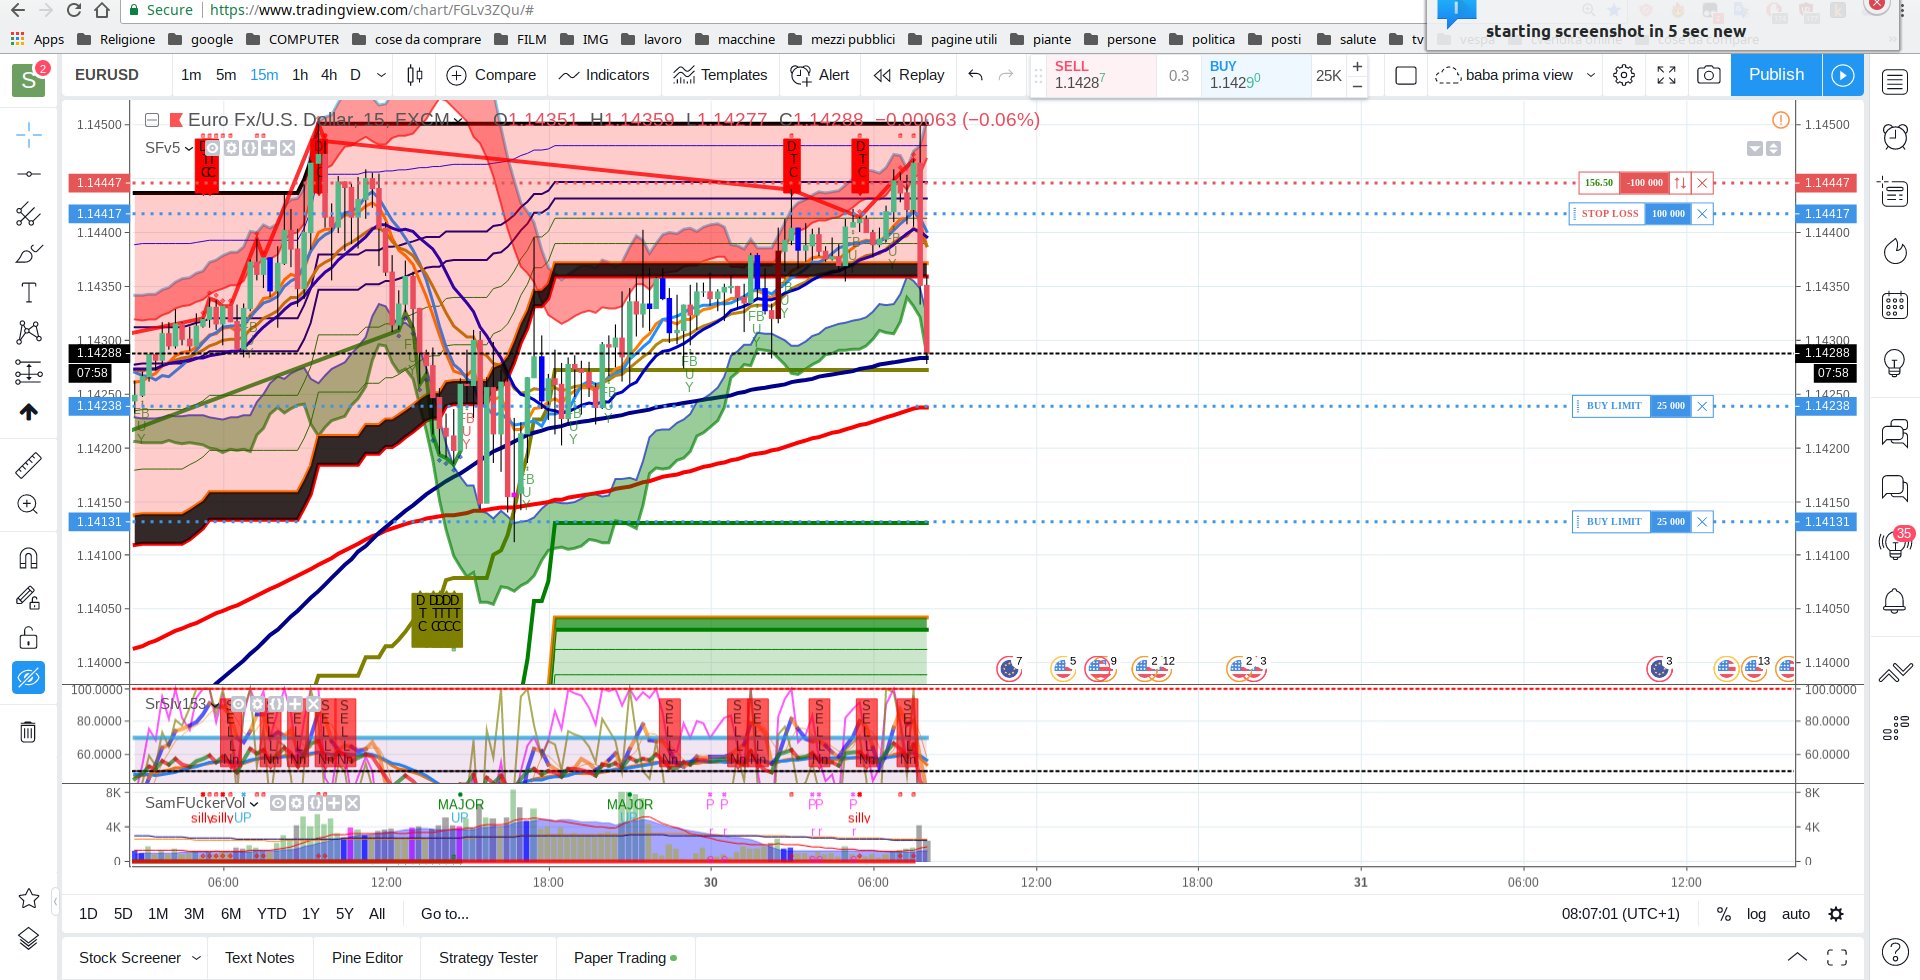1920x980 pixels.
Task: Close the STOP LOSS order line
Action: [x=1702, y=214]
